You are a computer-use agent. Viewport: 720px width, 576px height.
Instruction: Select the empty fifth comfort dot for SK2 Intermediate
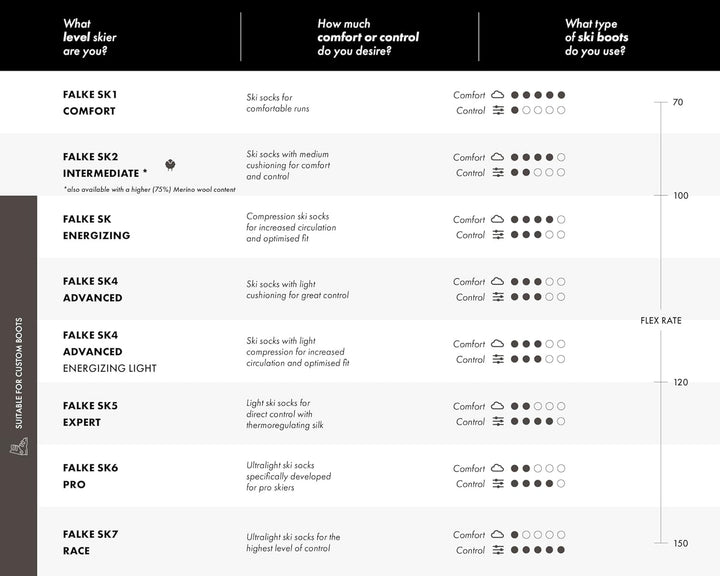click(x=561, y=157)
